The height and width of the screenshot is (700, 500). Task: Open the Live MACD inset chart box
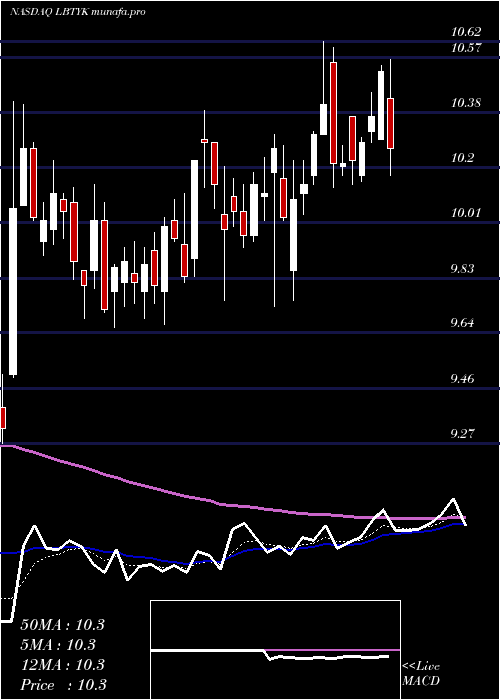(275, 650)
